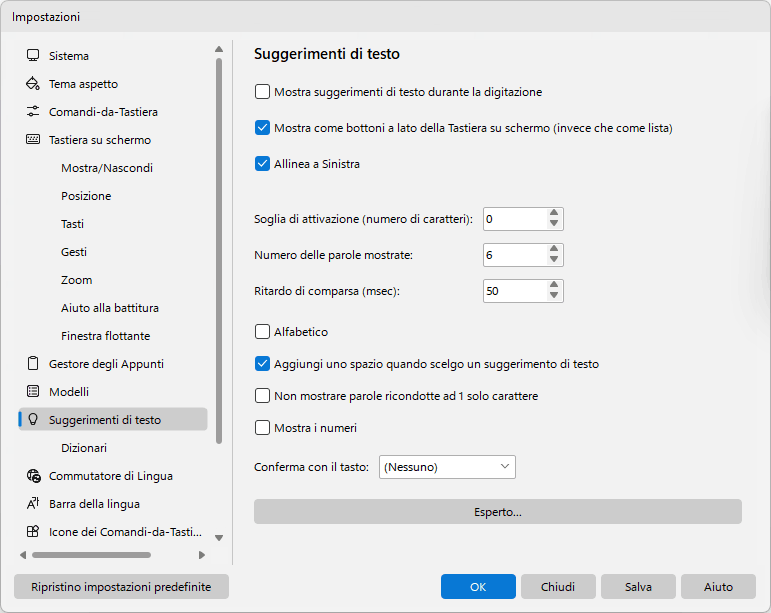Click Ripristino impostazioni predefinite button
The height and width of the screenshot is (613, 771).
[121, 586]
